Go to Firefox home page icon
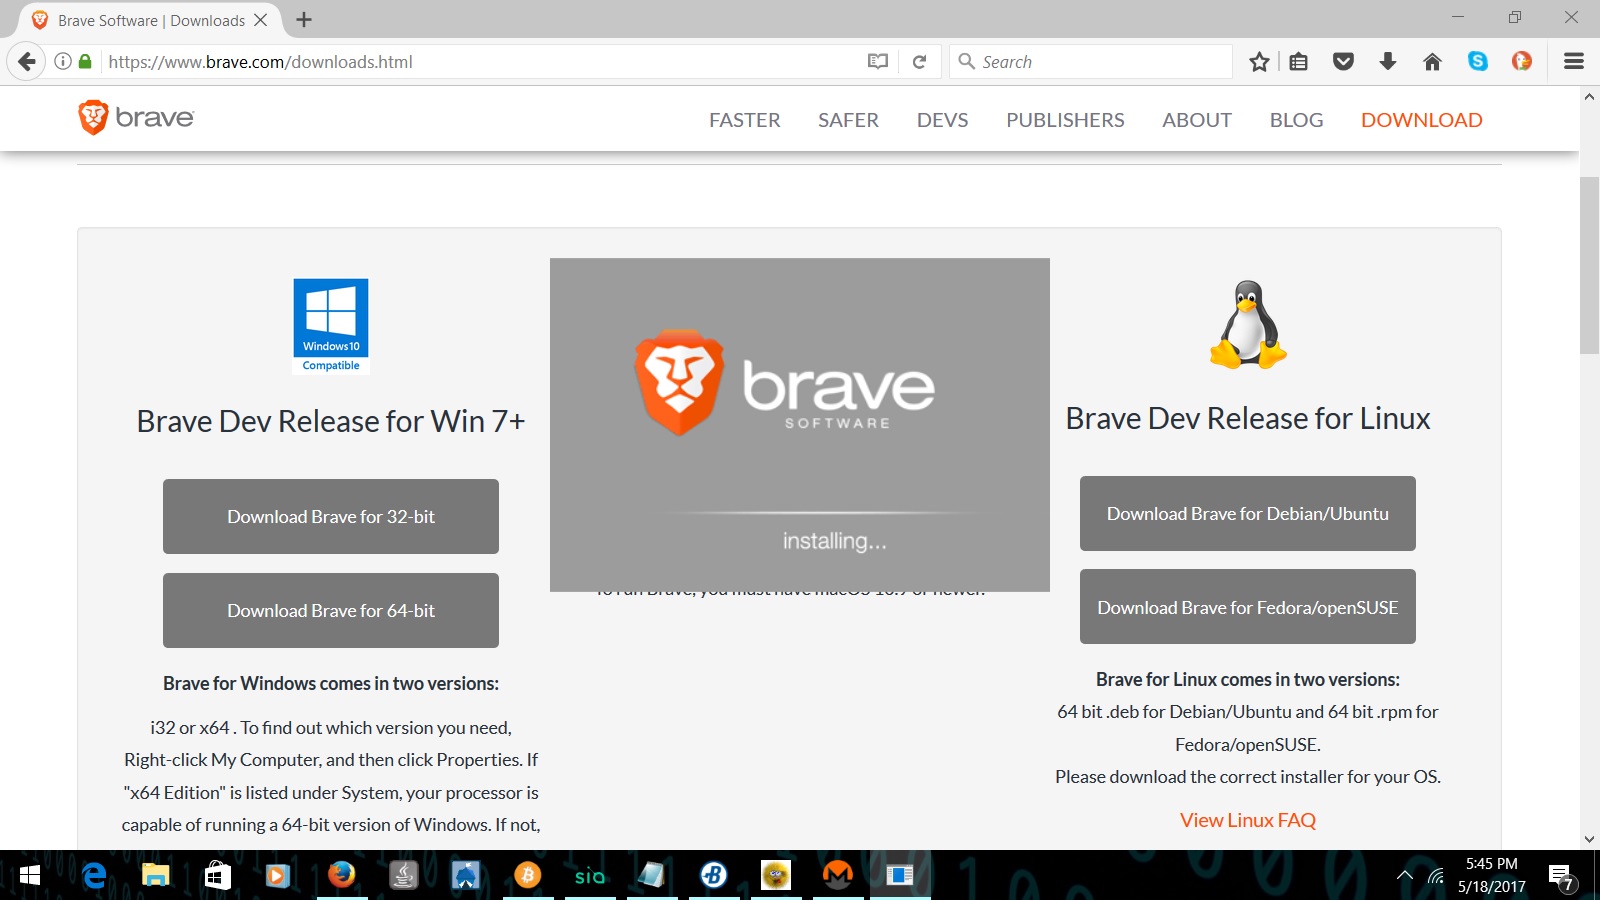Image resolution: width=1600 pixels, height=900 pixels. (1432, 61)
